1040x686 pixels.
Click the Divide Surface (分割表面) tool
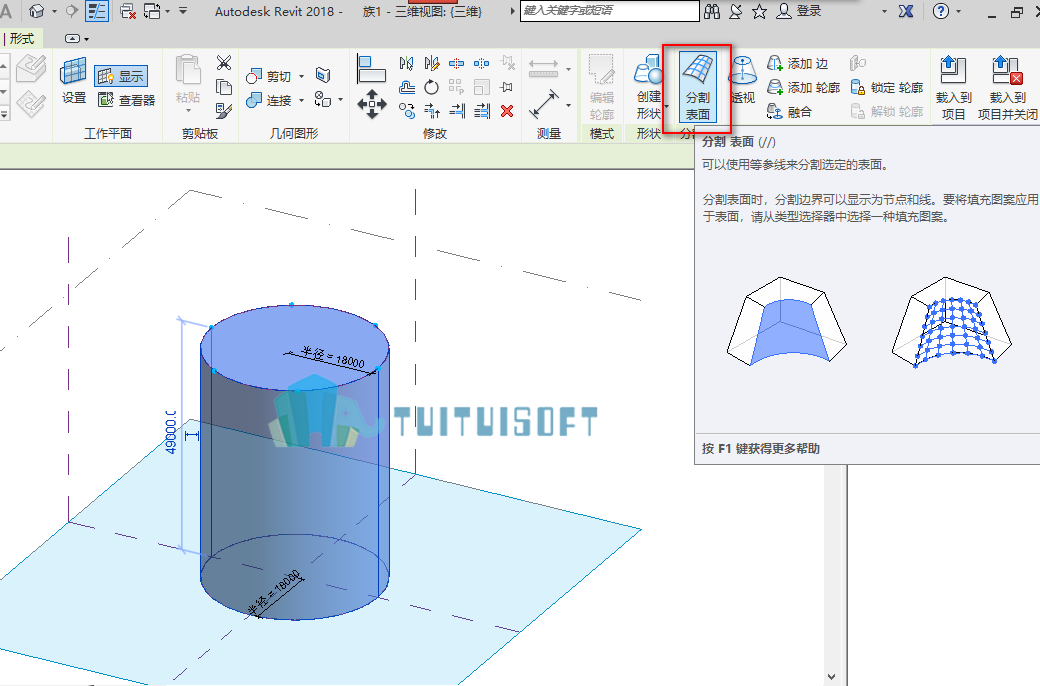point(697,87)
